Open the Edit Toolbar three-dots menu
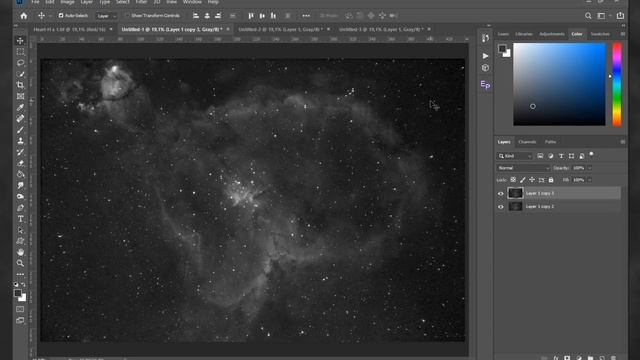 [x=20, y=274]
